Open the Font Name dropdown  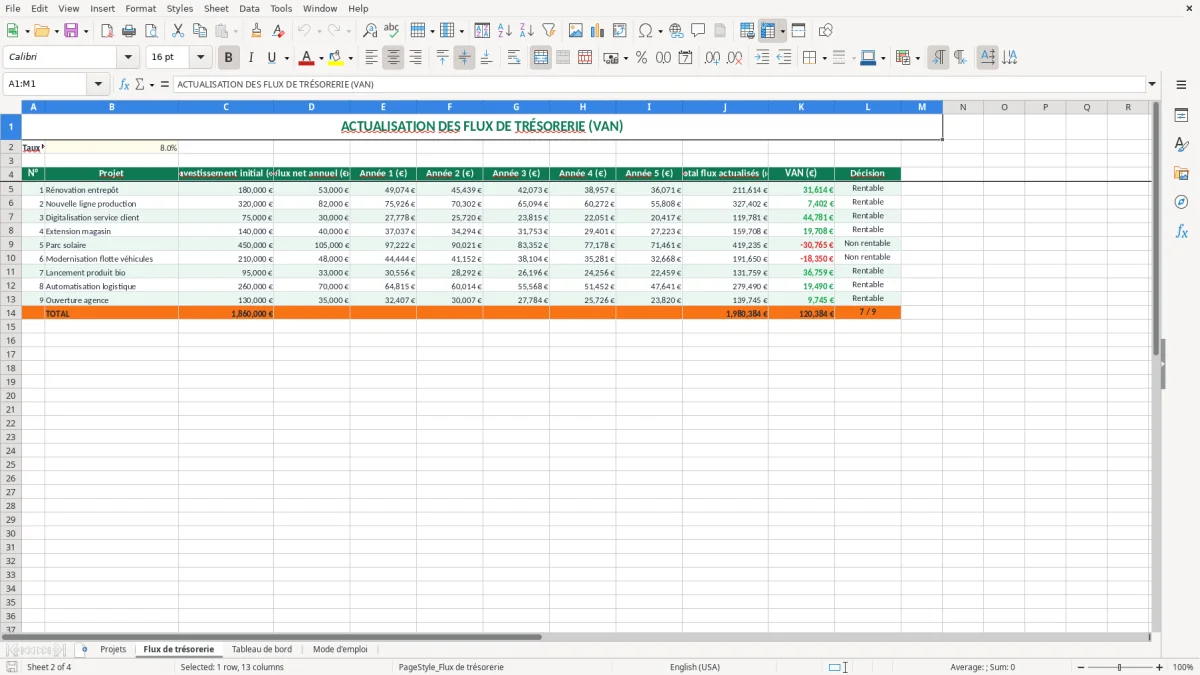tap(128, 58)
